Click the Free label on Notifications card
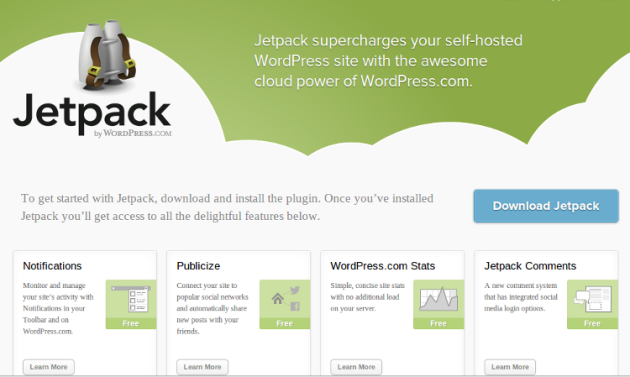The image size is (630, 377). tap(131, 324)
